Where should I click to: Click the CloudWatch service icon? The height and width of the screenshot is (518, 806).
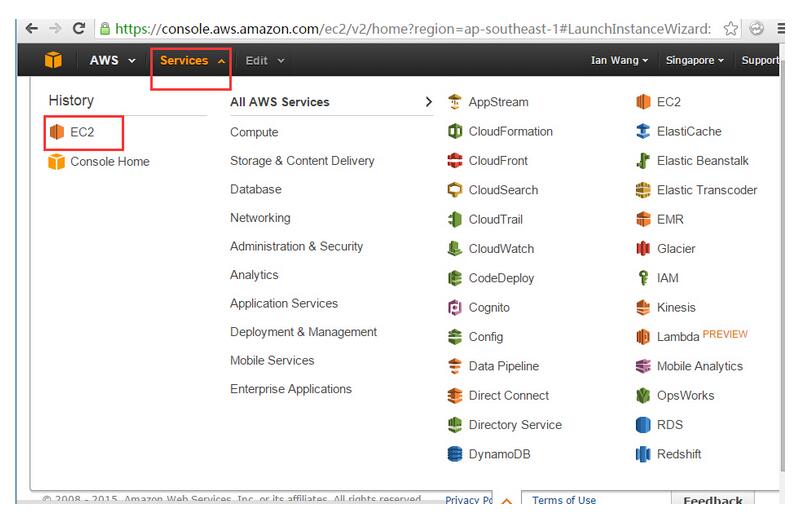(454, 249)
